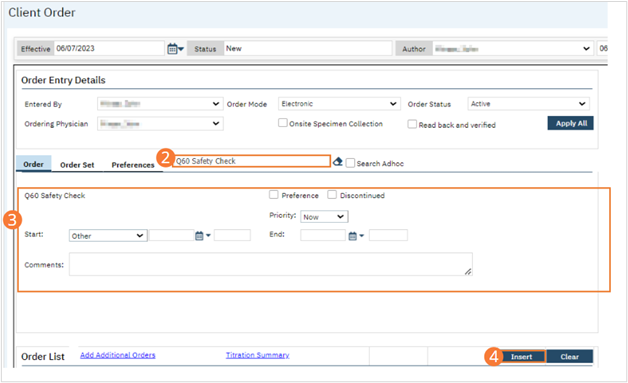Click the Apply All button
This screenshot has height=383, width=628.
point(571,123)
